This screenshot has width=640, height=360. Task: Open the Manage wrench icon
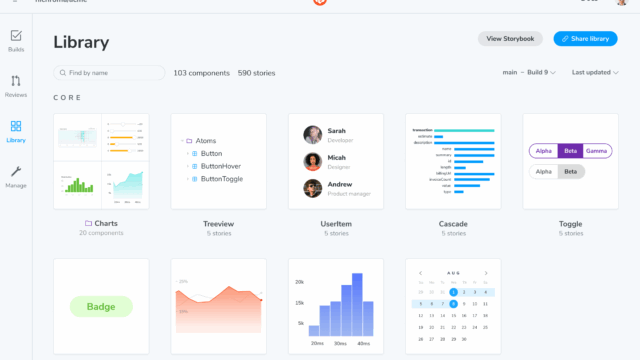[16, 171]
